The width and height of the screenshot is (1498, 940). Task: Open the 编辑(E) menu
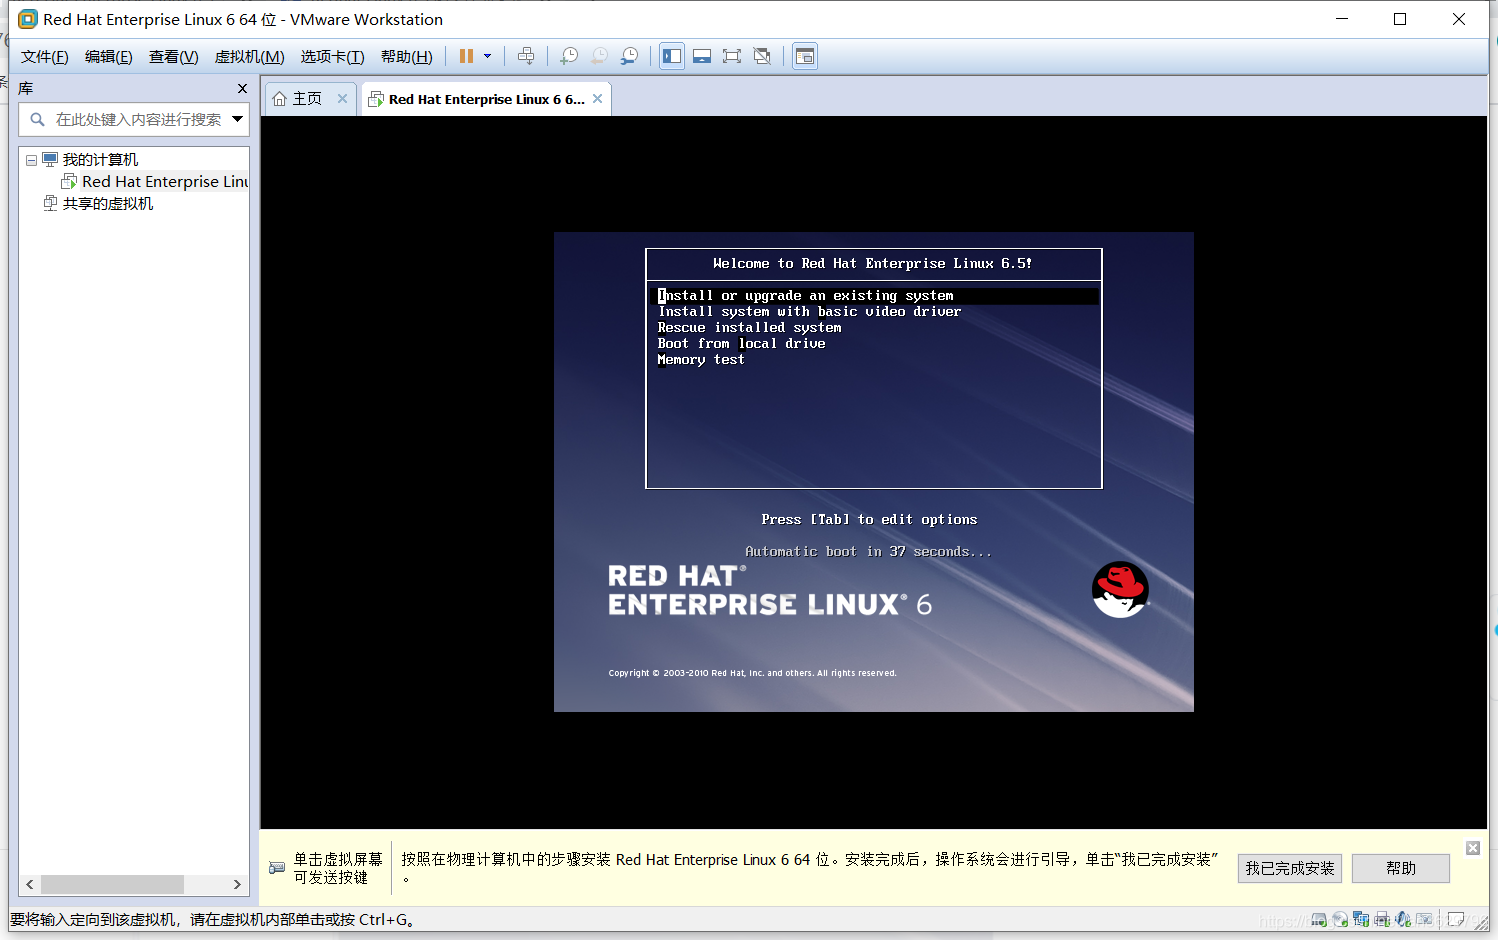point(109,57)
